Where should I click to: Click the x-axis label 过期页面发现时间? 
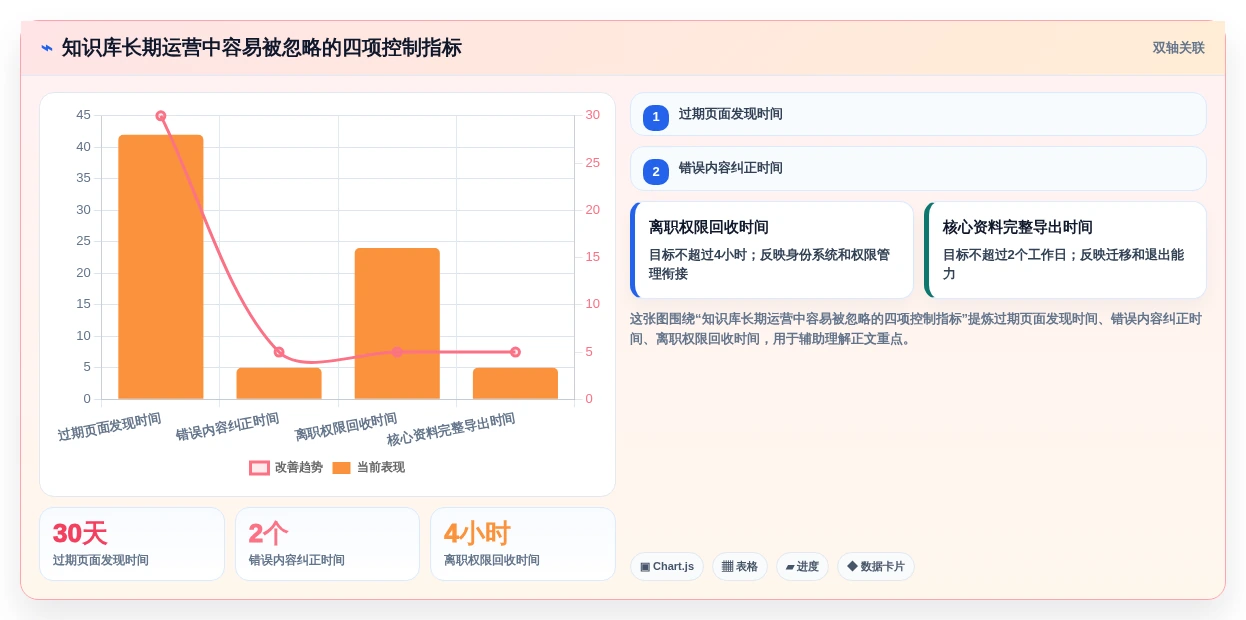[110, 427]
